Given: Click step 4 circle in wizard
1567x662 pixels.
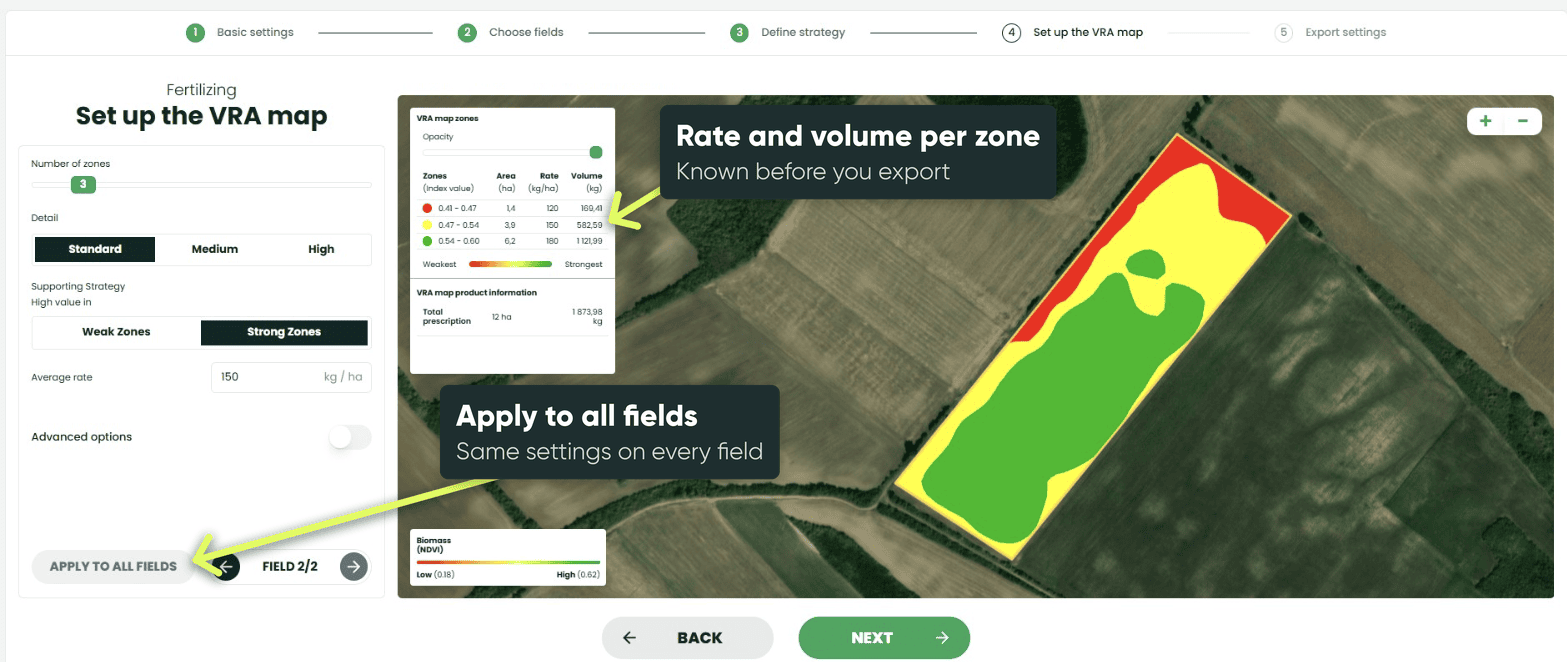Looking at the screenshot, I should click(x=1011, y=32).
